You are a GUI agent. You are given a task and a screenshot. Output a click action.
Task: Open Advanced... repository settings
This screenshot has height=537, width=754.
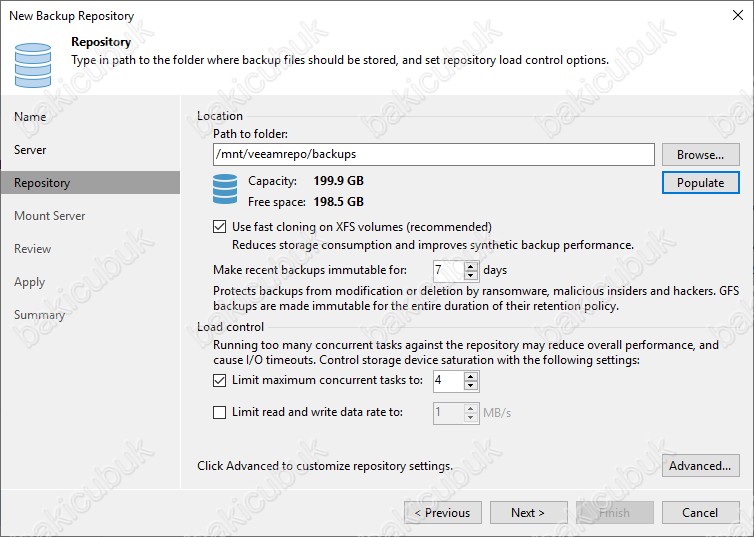pos(700,465)
